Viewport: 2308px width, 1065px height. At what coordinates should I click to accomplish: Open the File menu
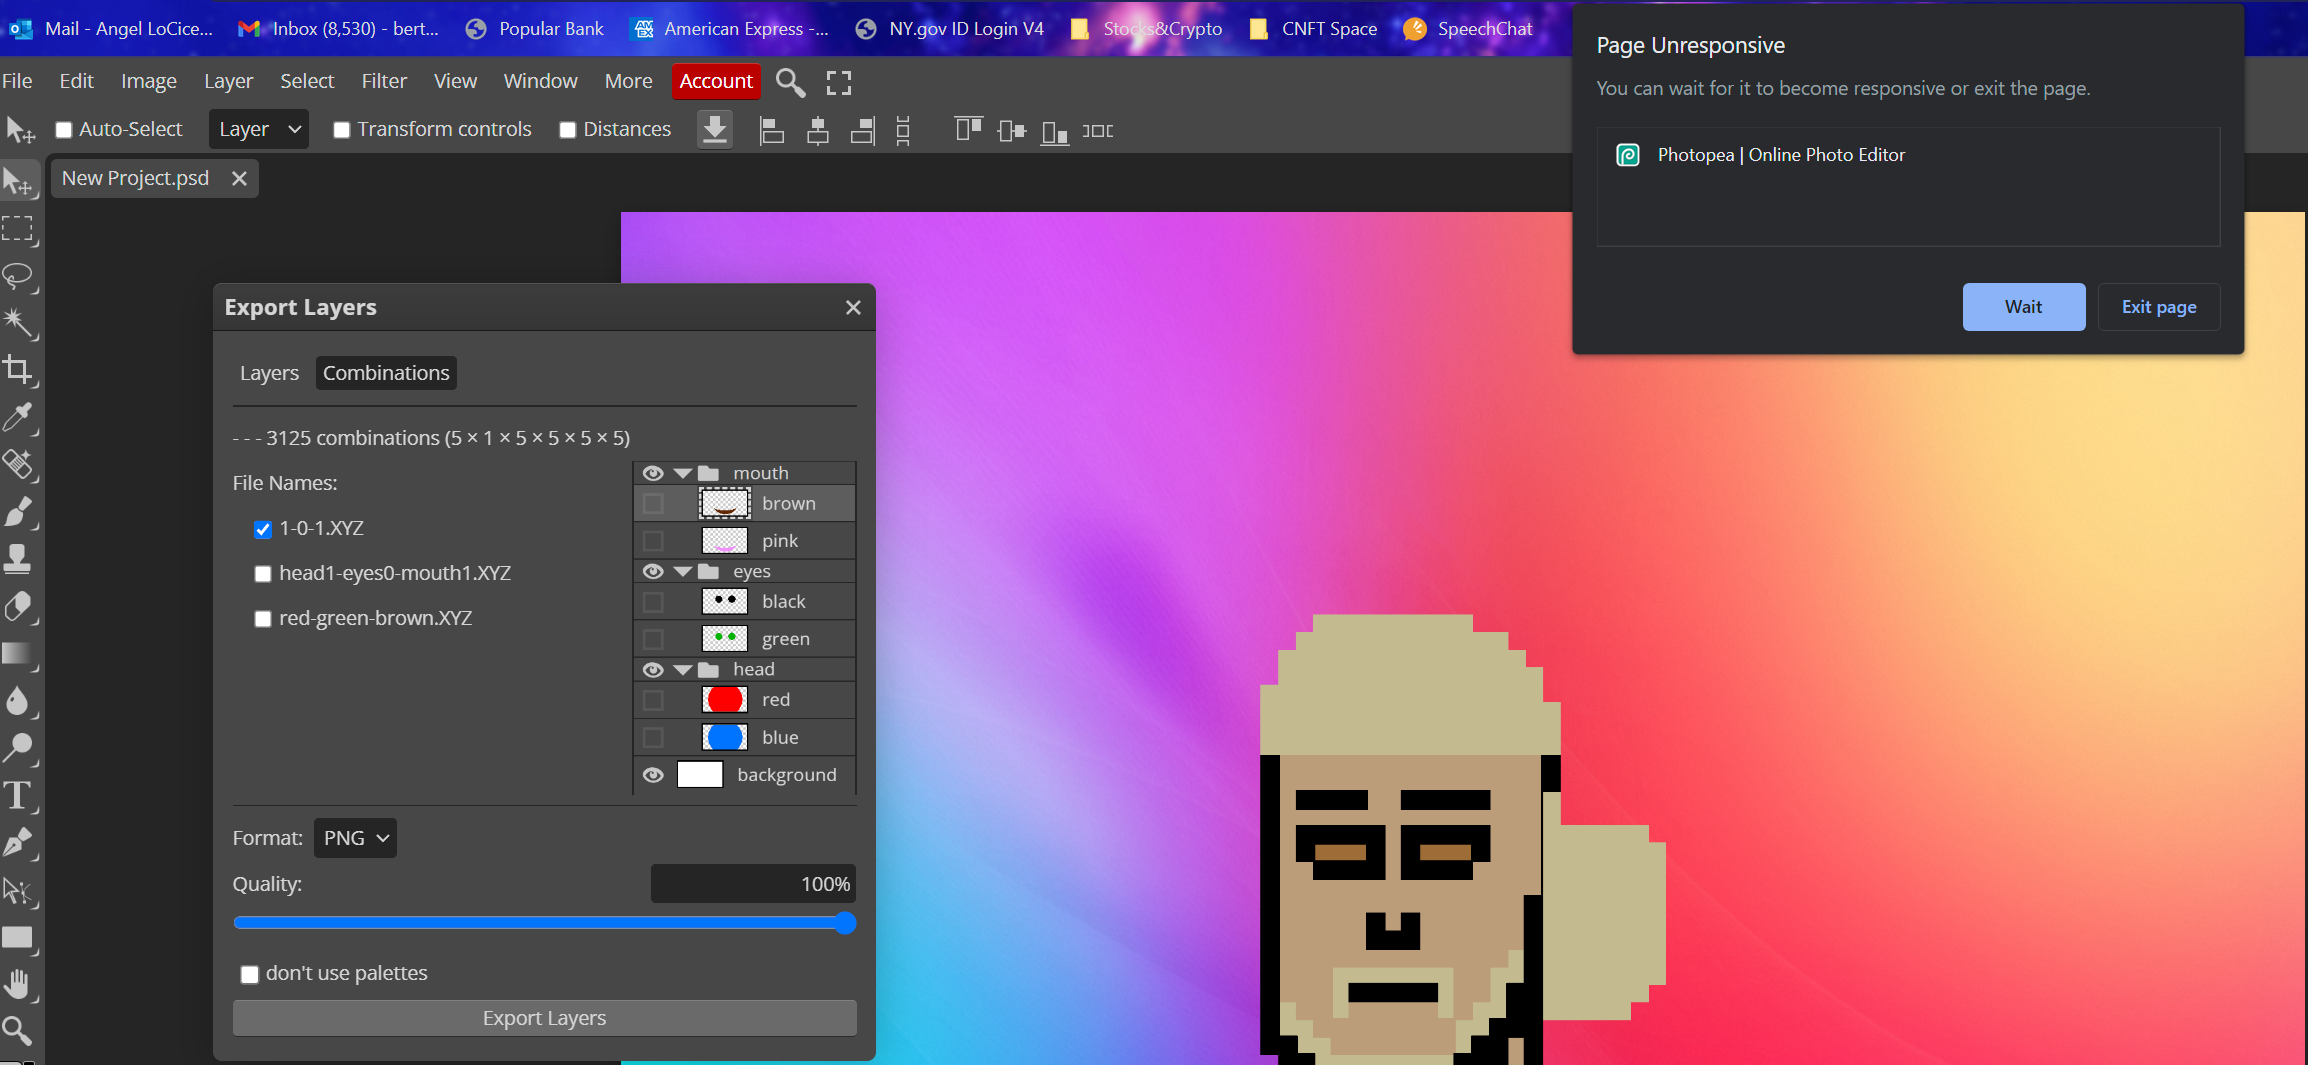17,81
